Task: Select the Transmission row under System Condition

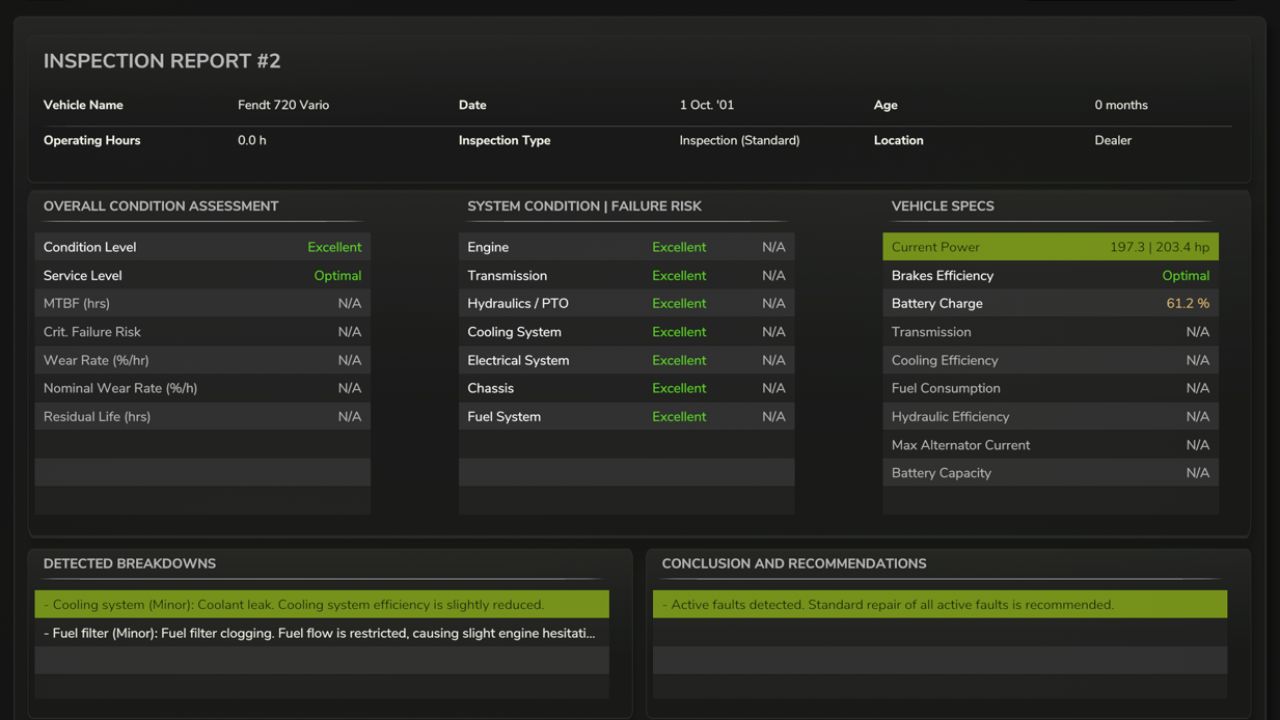Action: click(x=626, y=275)
